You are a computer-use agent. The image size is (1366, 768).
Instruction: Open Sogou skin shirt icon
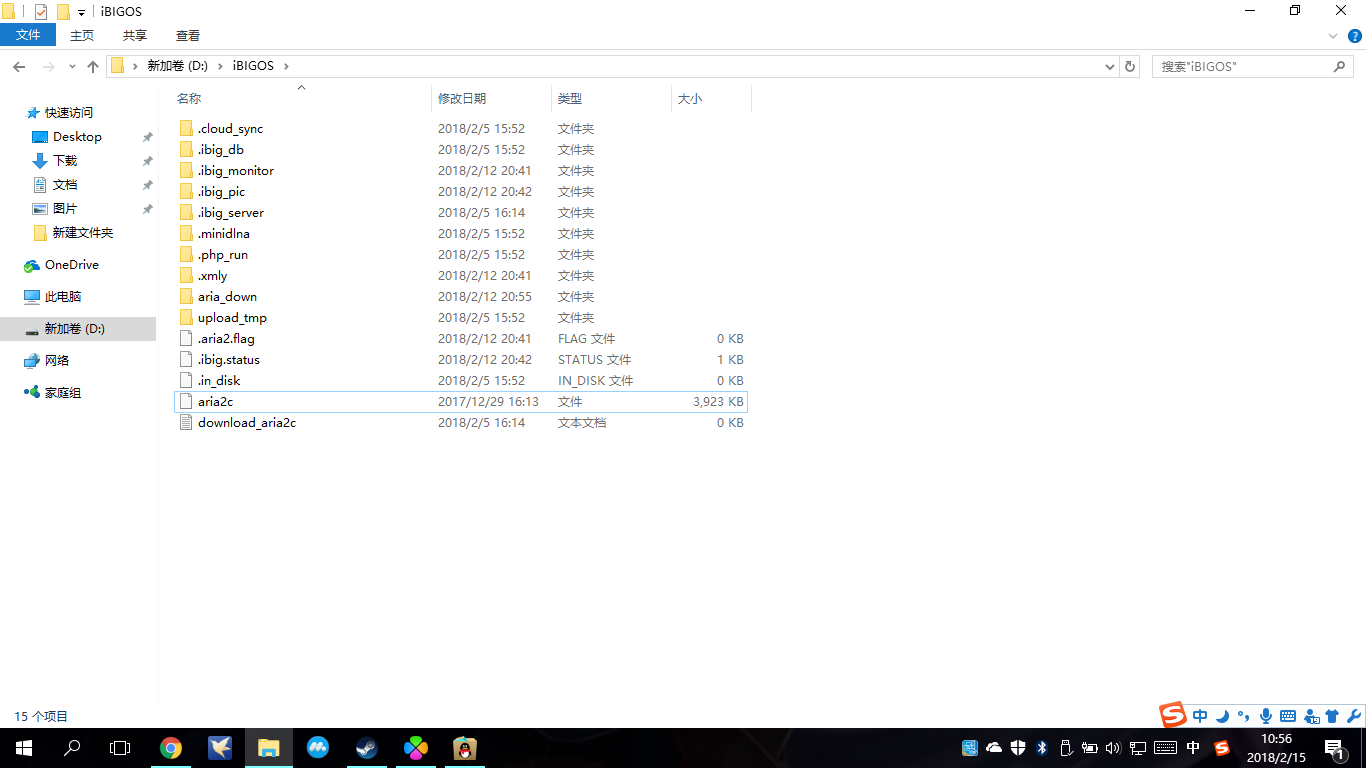coord(1332,716)
